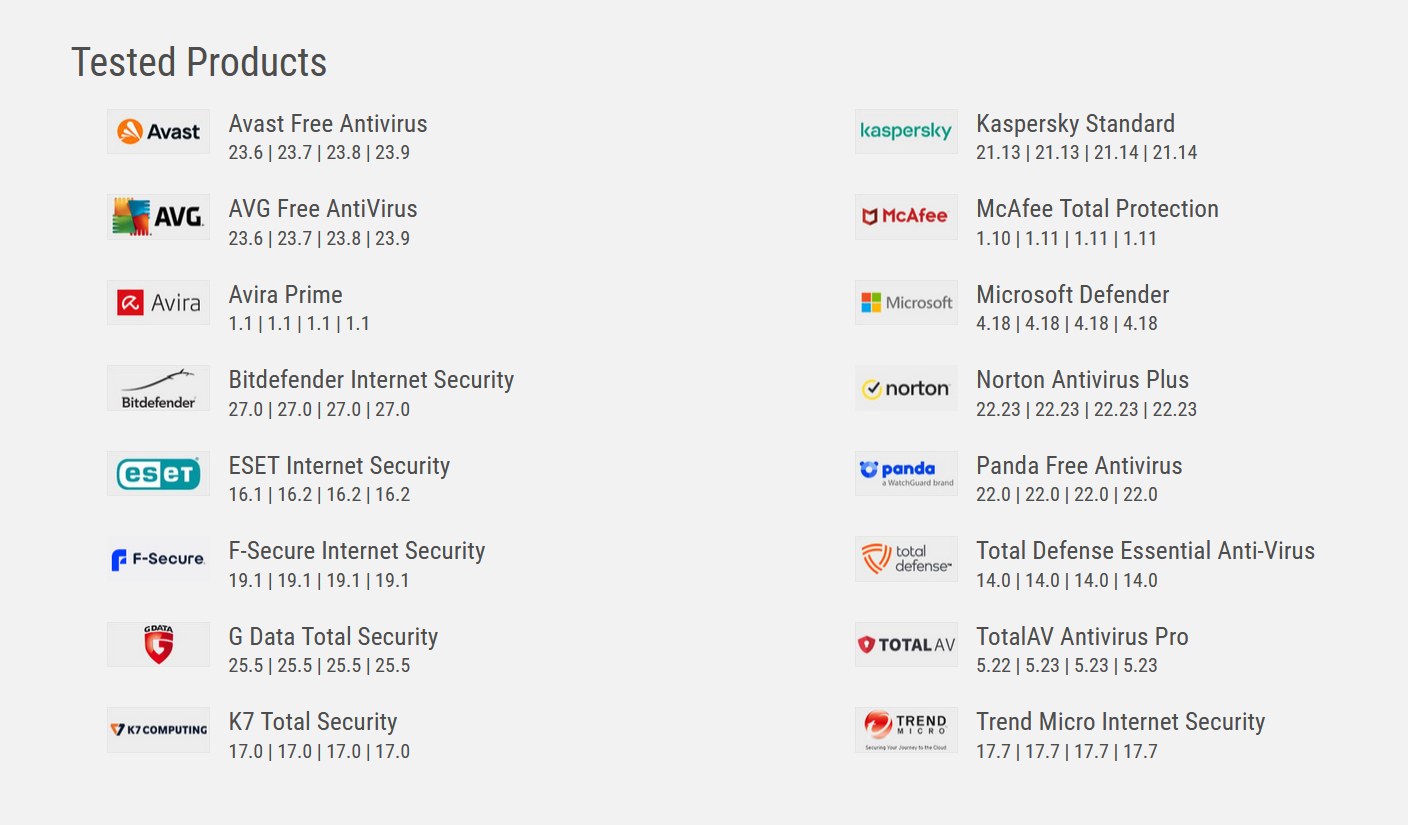Select the AVG logo image
Screen dimensions: 1408x825
click(159, 217)
